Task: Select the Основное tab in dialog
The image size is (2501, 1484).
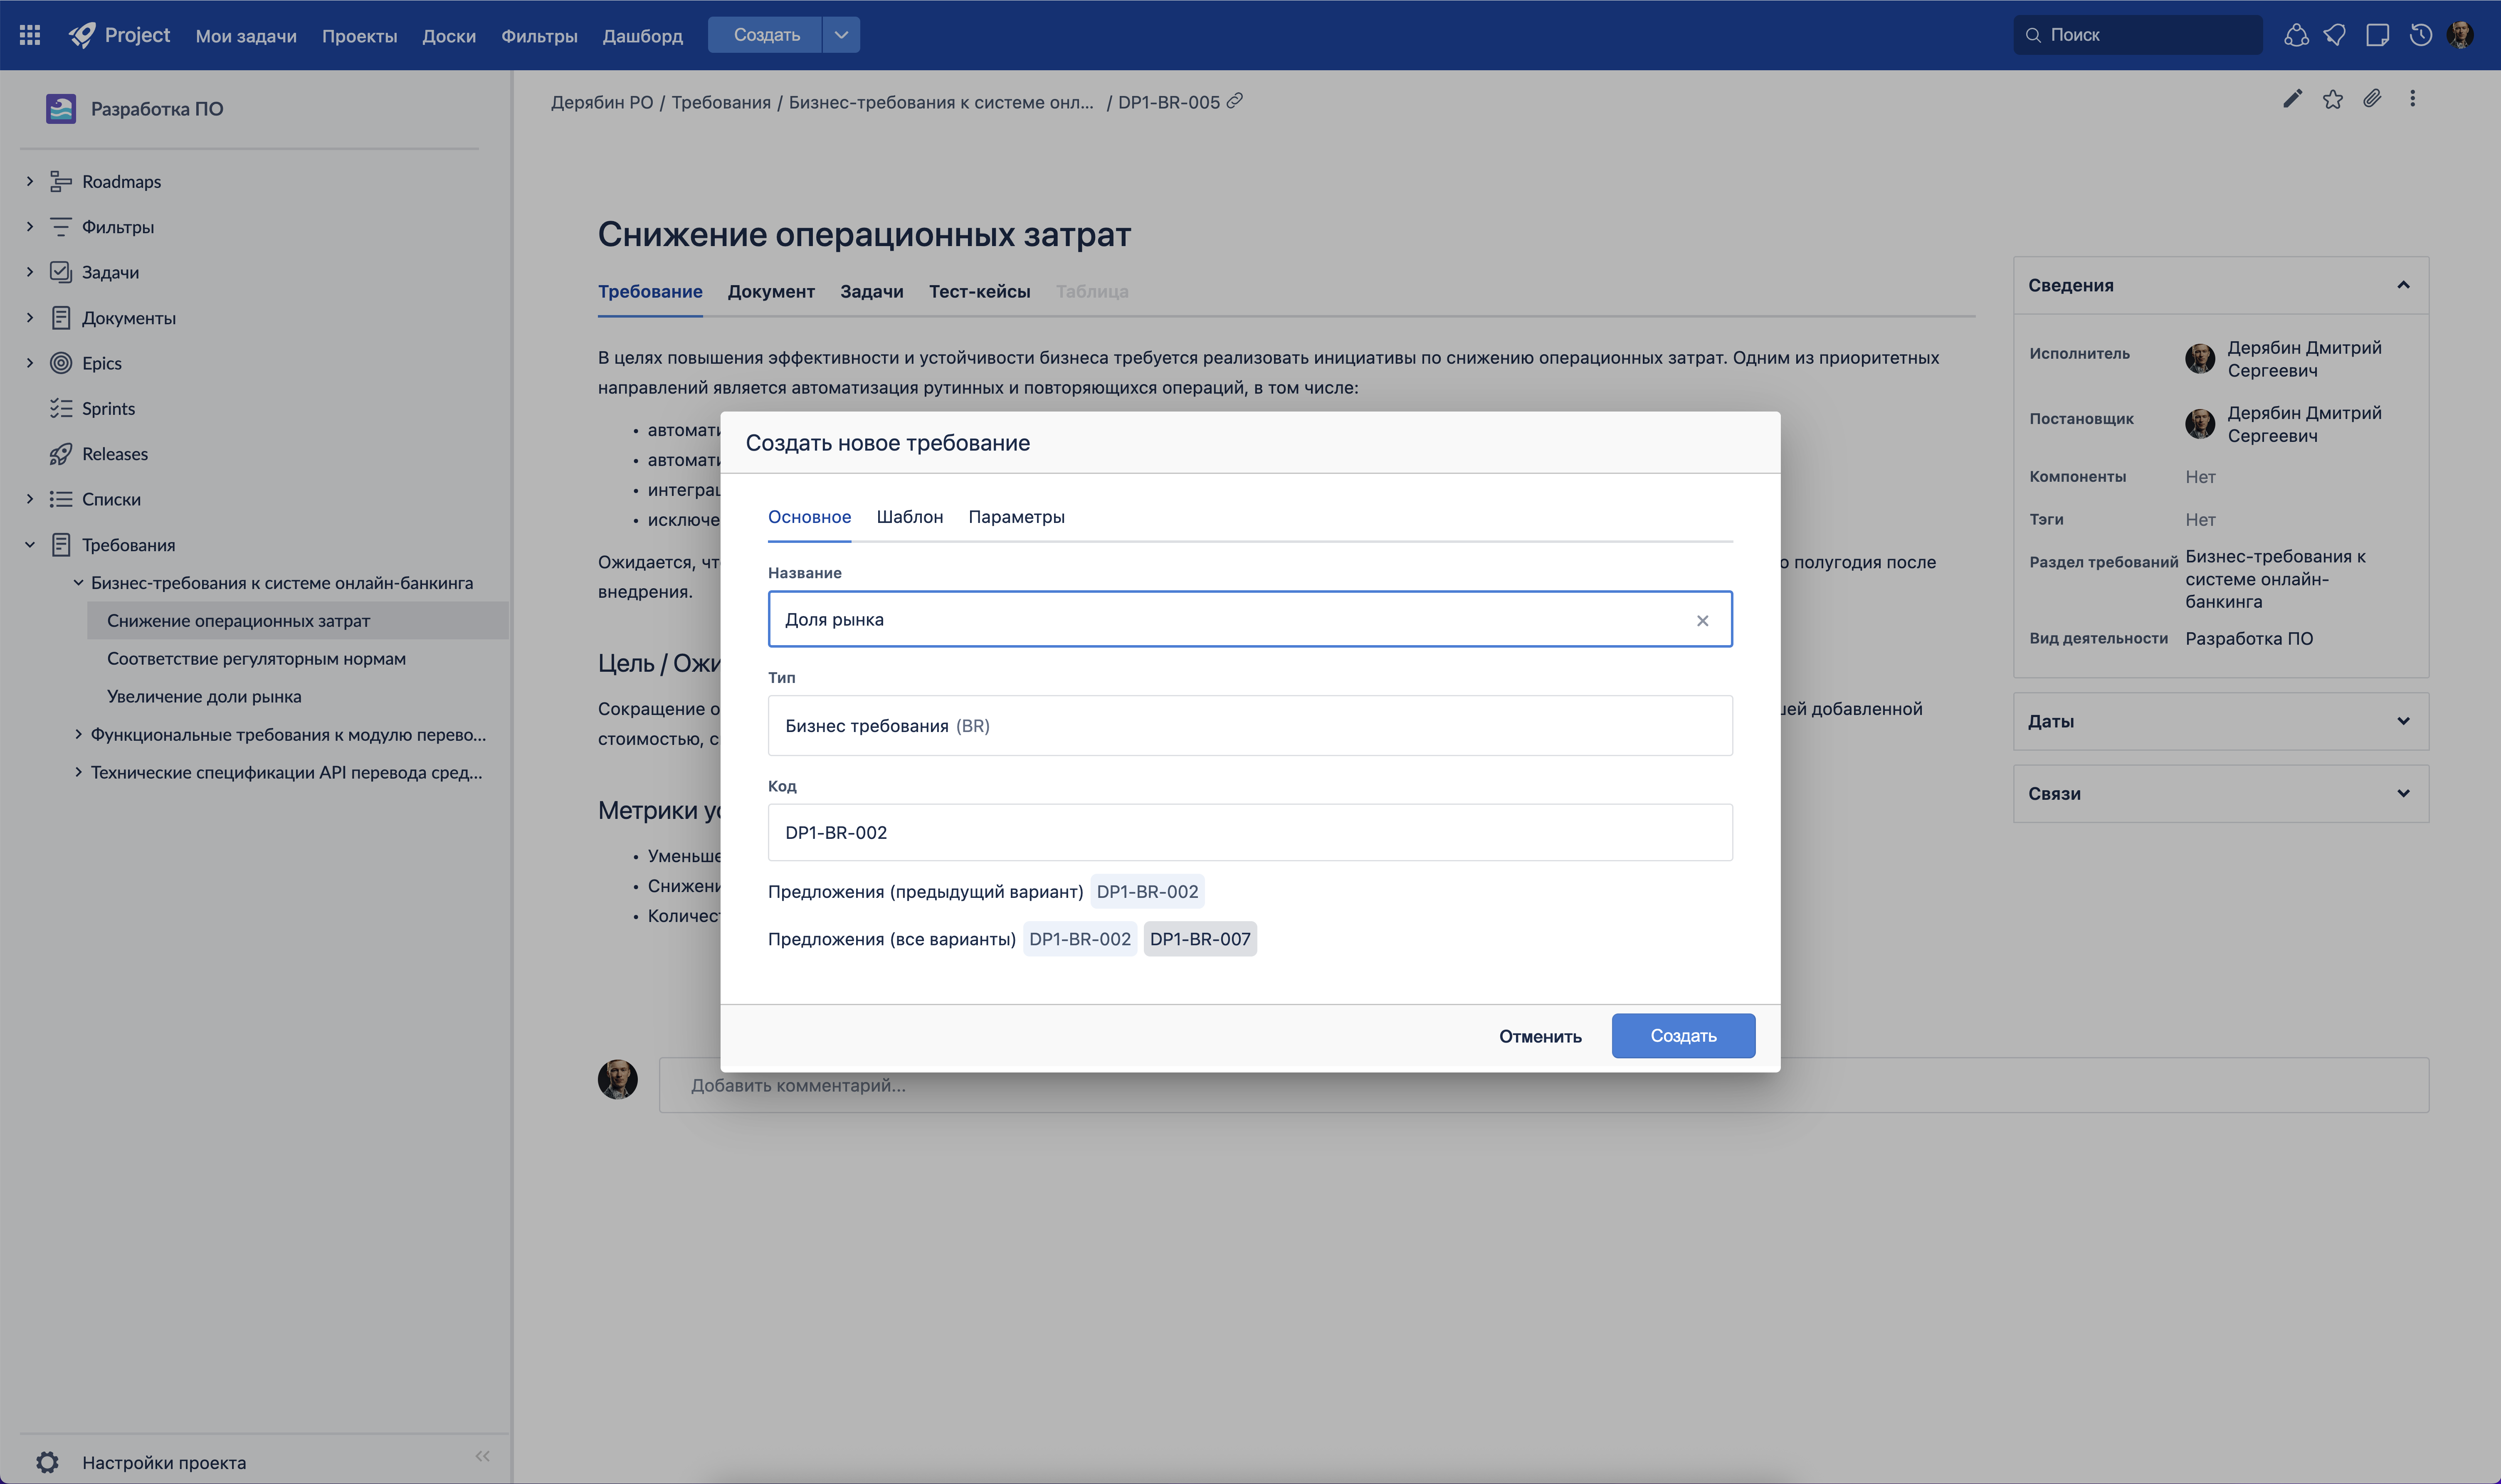Action: pos(809,517)
